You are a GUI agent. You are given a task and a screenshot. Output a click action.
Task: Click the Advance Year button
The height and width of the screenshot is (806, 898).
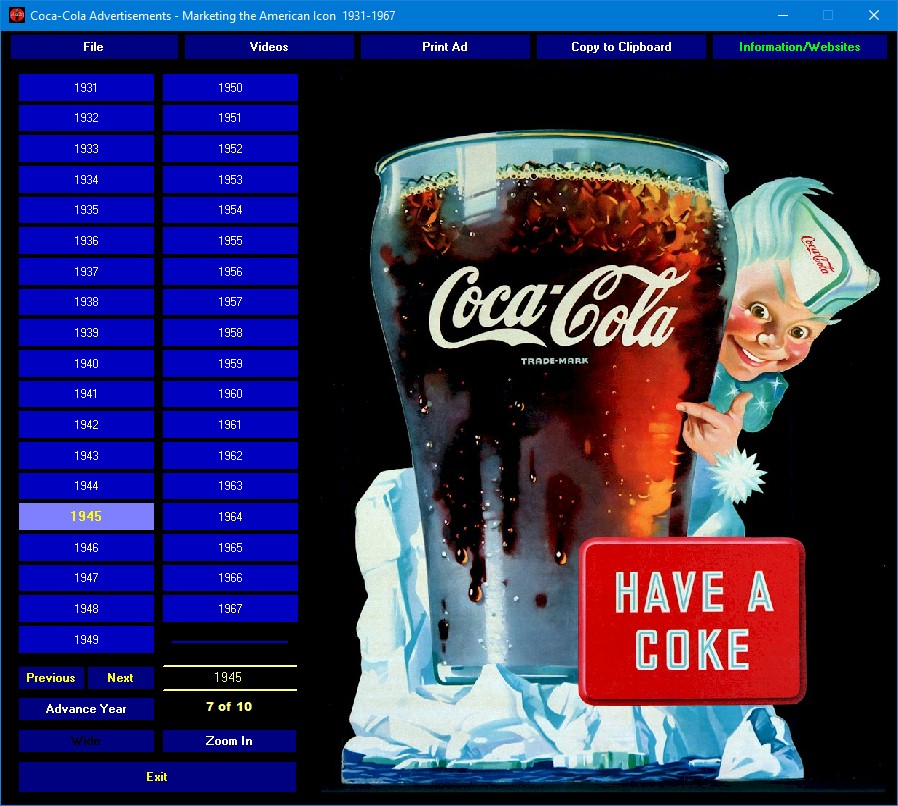click(86, 709)
